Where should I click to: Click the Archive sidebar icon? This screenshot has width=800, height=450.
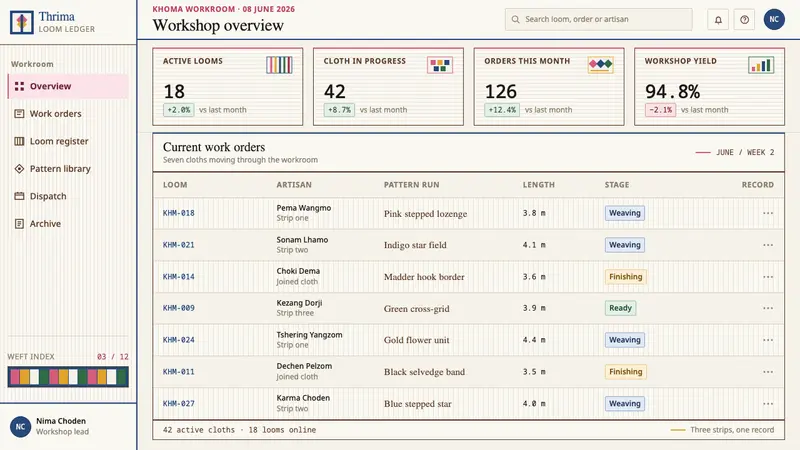pyautogui.click(x=19, y=223)
